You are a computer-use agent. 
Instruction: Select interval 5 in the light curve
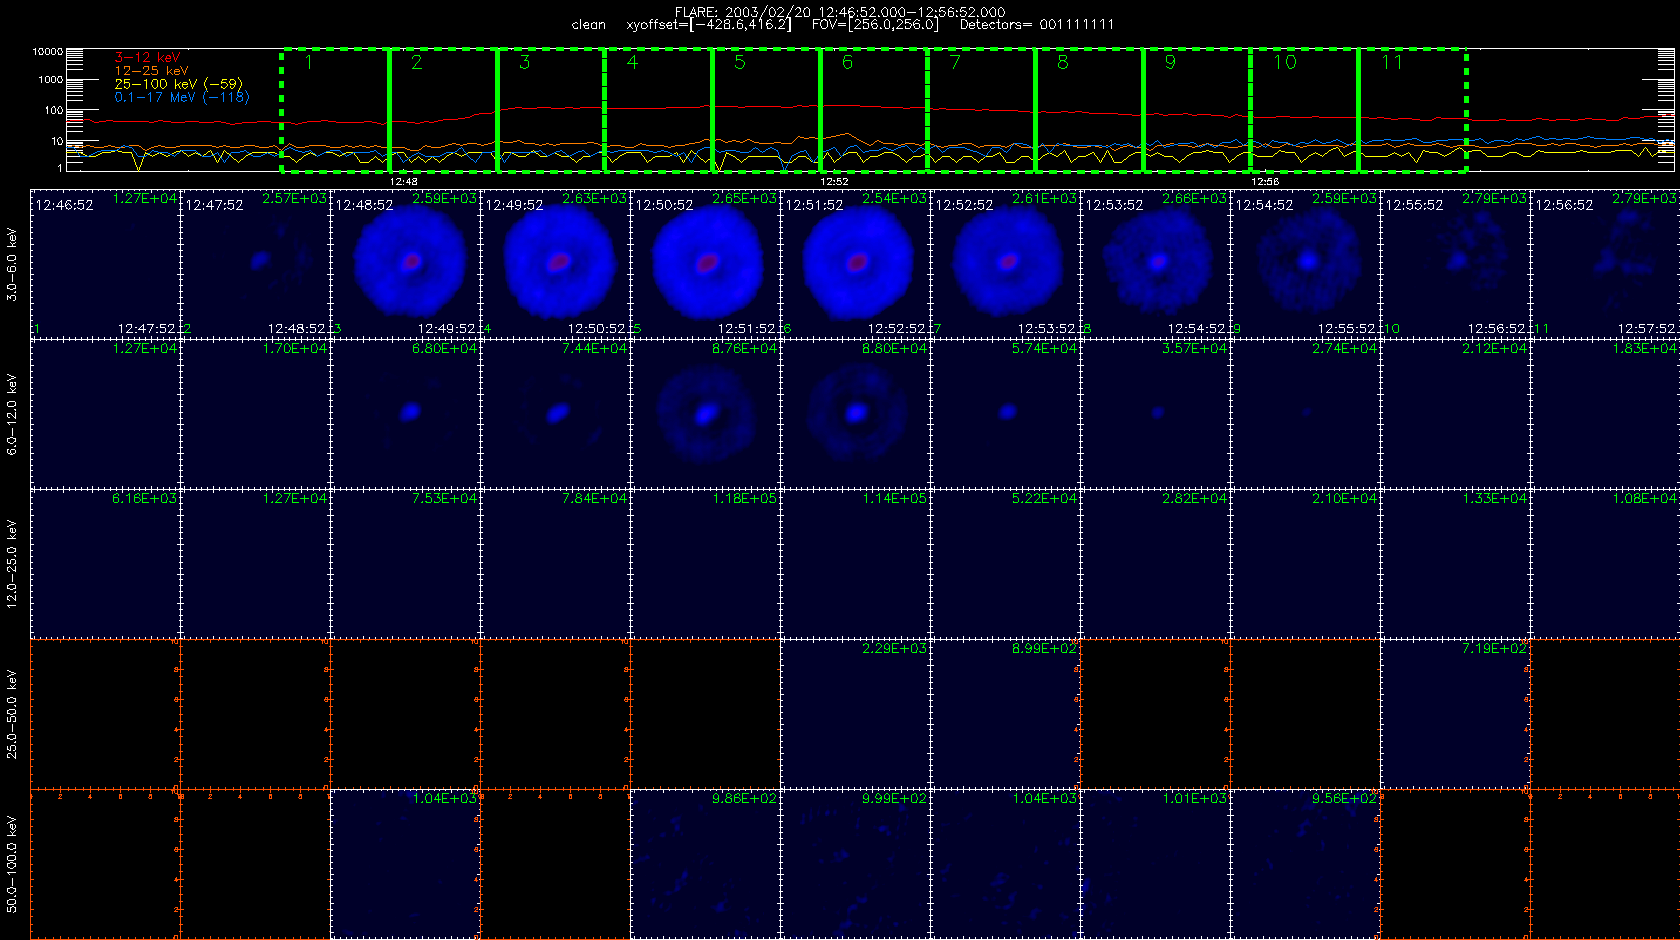tap(766, 110)
